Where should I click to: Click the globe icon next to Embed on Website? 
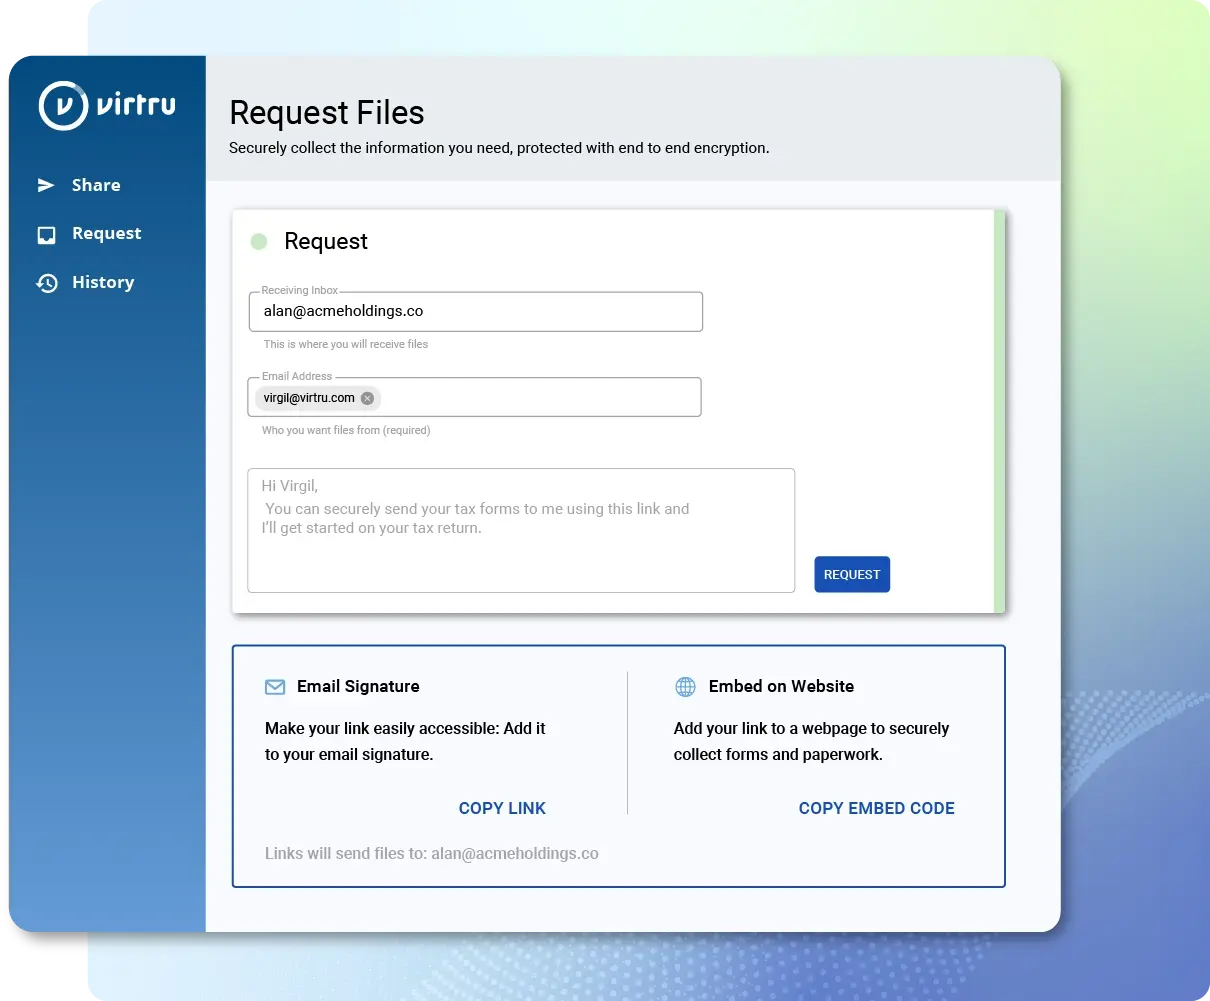pos(684,686)
